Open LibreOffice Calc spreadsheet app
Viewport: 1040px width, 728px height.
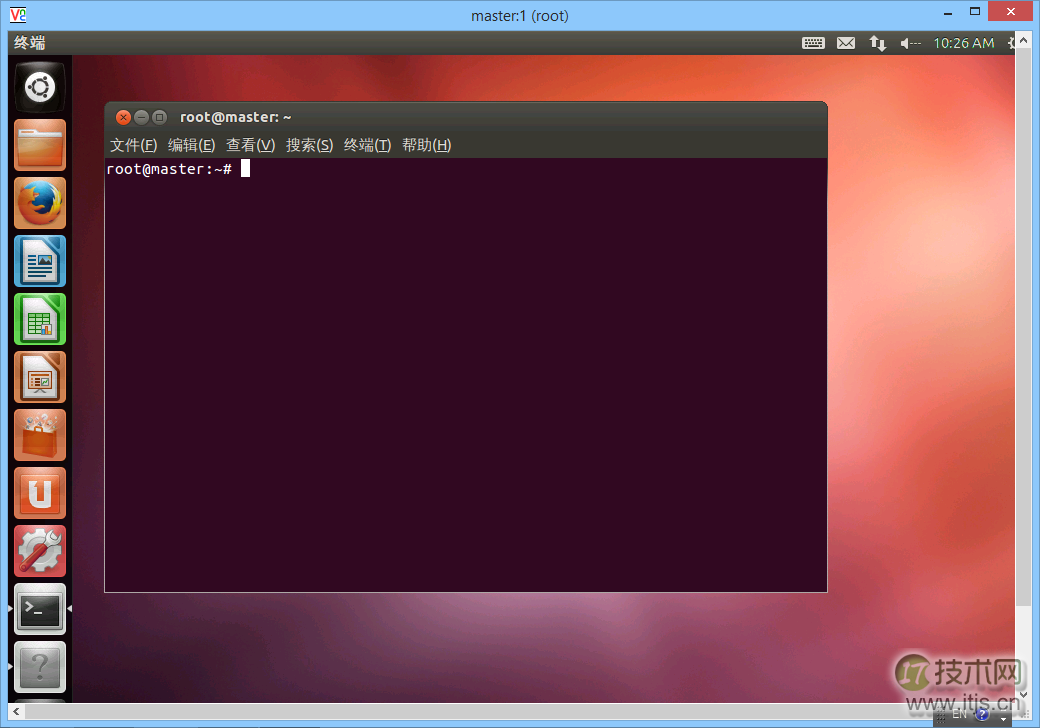click(40, 319)
